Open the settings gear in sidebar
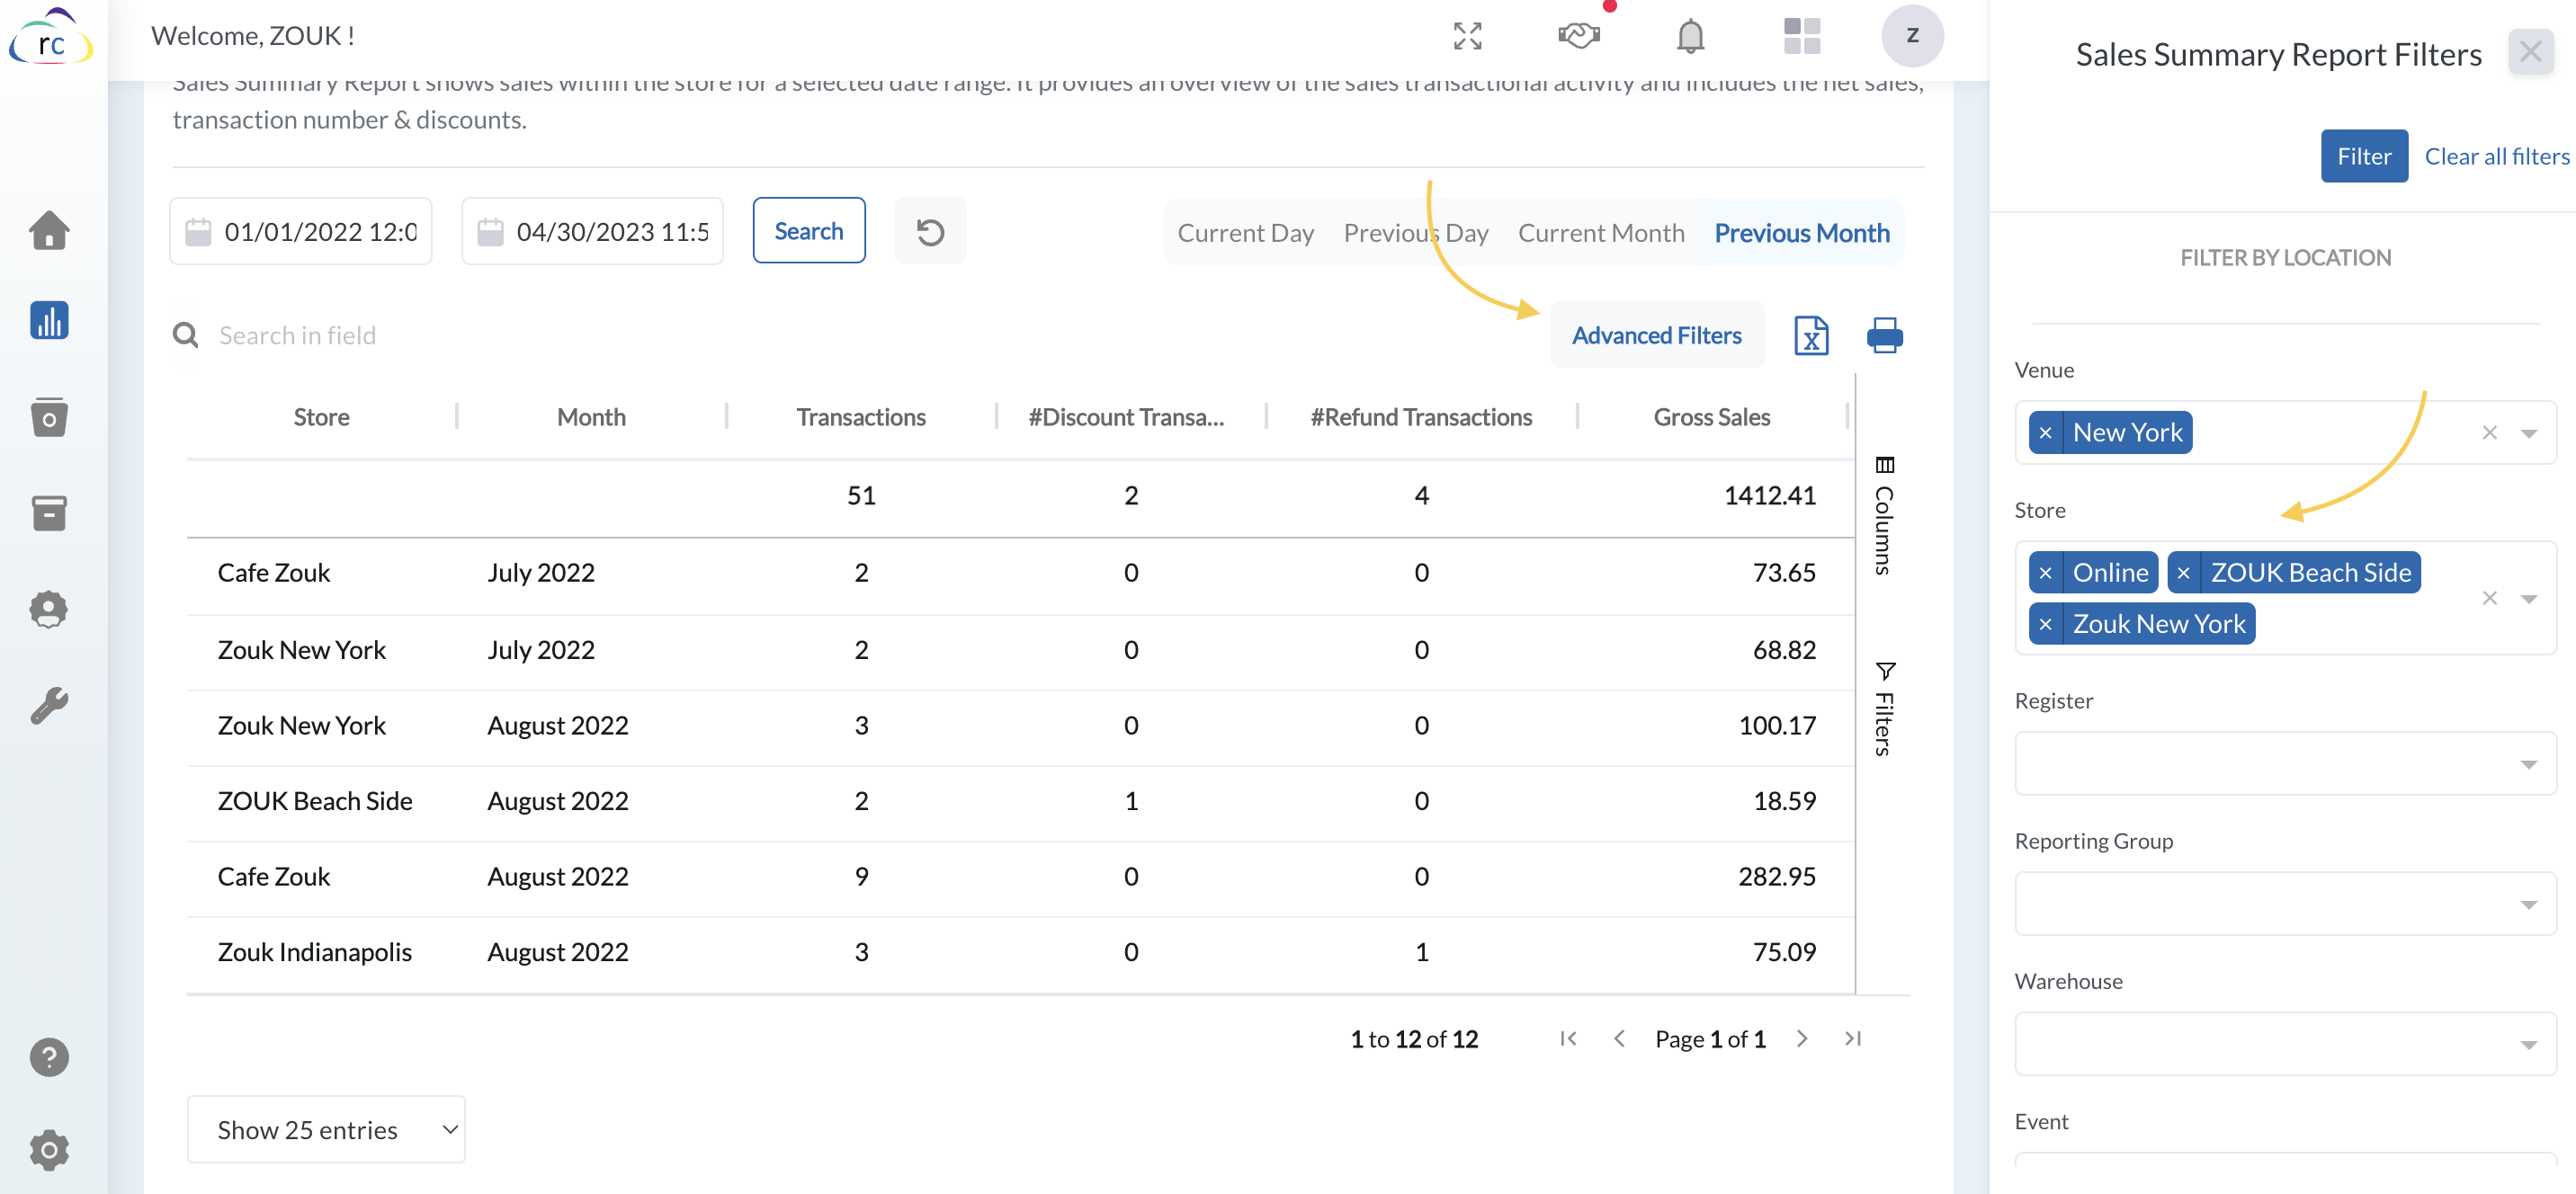Image resolution: width=2576 pixels, height=1194 pixels. point(49,1150)
